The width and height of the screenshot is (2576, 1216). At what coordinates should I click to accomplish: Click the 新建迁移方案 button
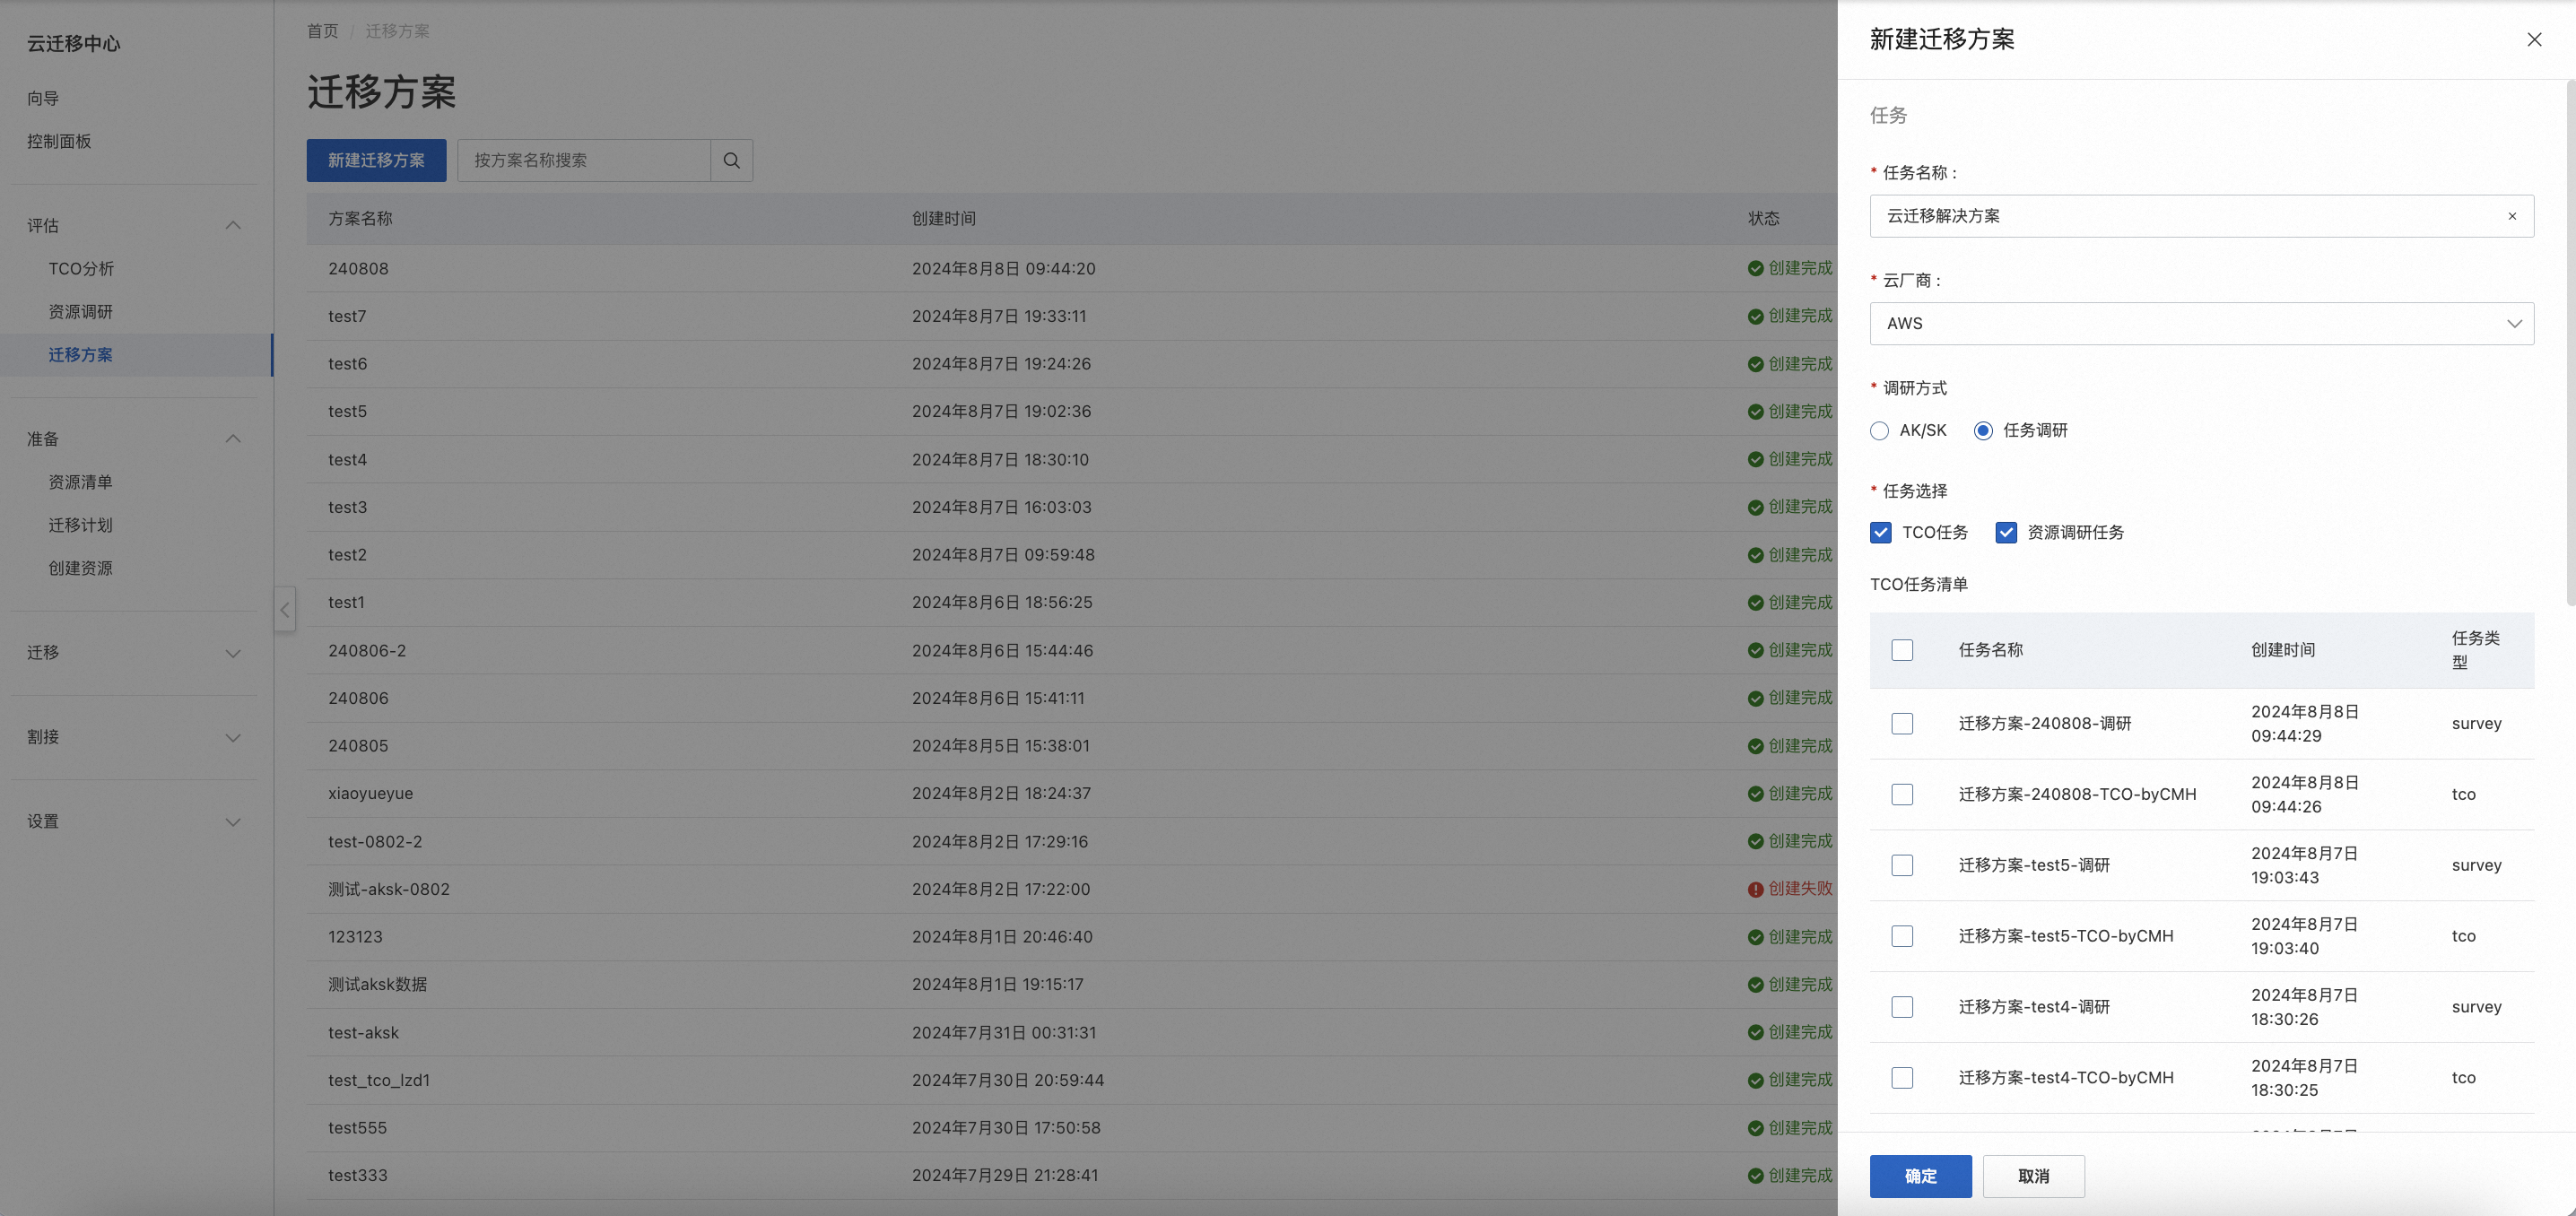376,160
